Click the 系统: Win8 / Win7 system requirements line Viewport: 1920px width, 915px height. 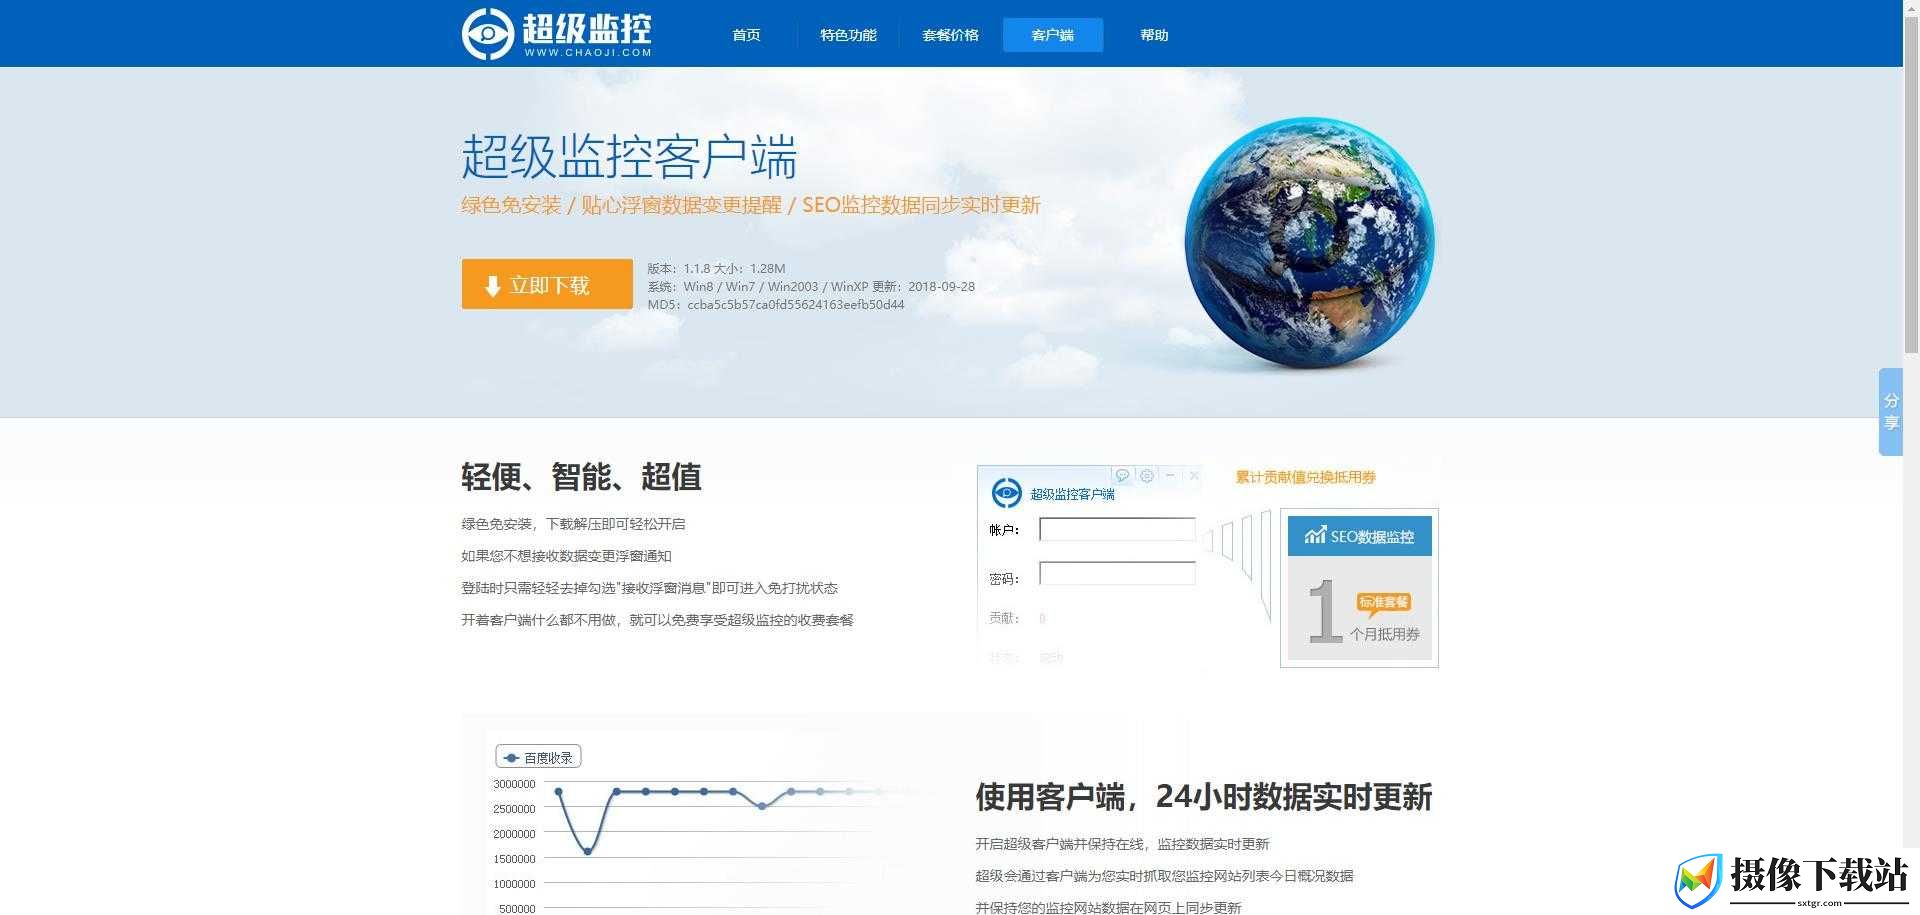(x=811, y=286)
